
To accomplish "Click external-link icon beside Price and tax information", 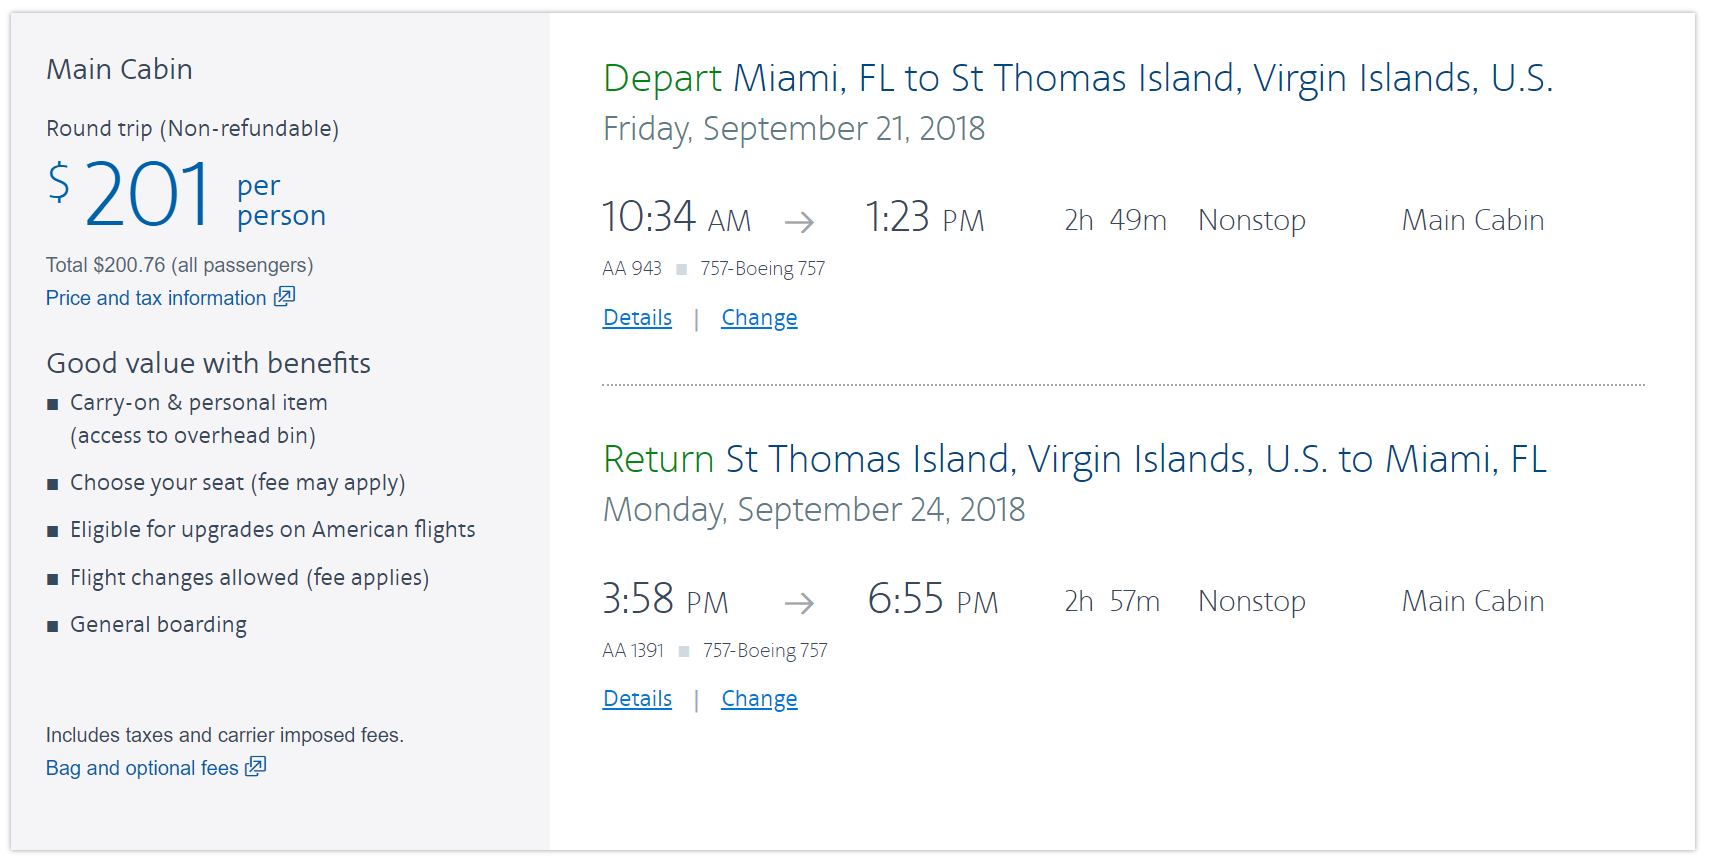I will click(x=285, y=296).
